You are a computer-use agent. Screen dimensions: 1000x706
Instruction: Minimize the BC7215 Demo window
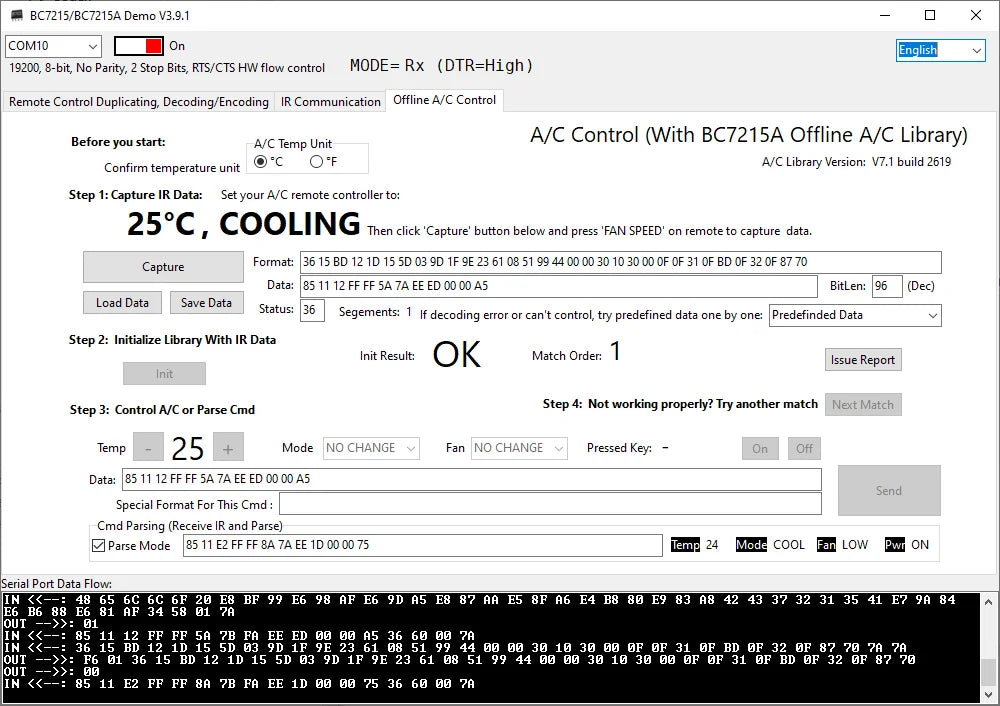point(885,15)
